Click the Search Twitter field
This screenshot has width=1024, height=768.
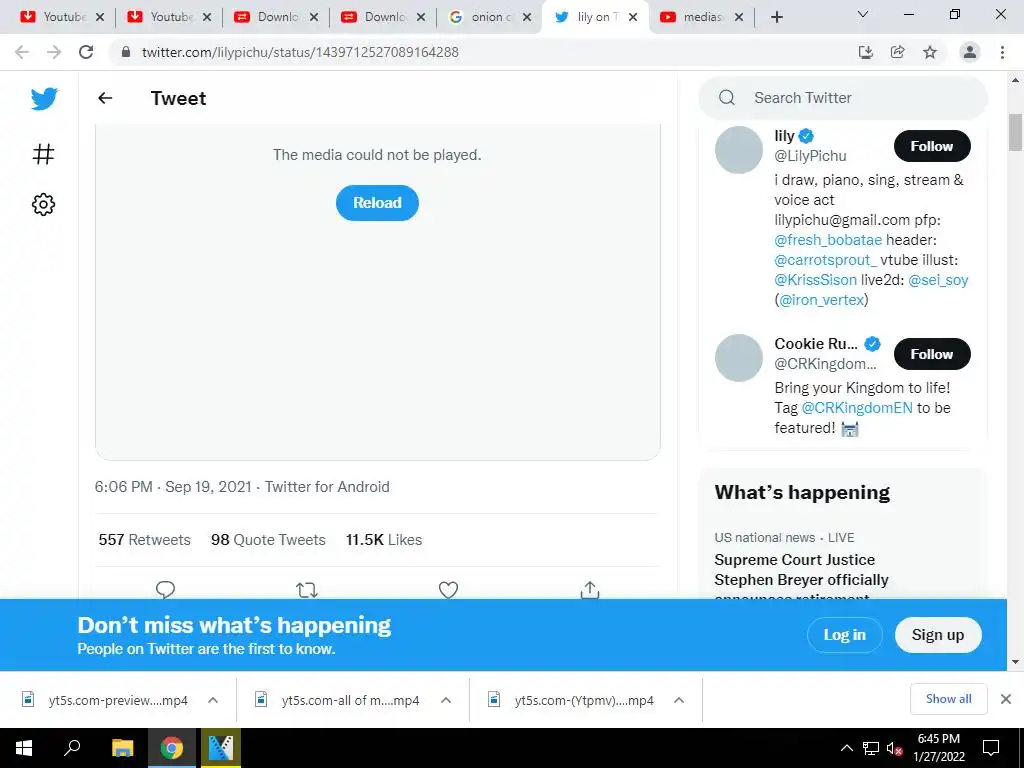(x=842, y=98)
